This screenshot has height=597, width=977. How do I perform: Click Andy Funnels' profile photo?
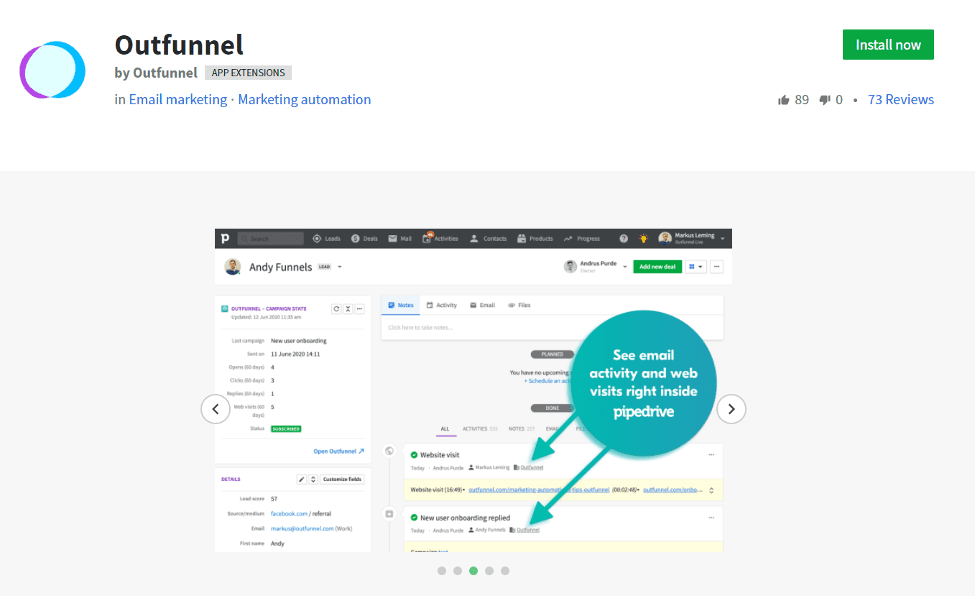click(233, 267)
